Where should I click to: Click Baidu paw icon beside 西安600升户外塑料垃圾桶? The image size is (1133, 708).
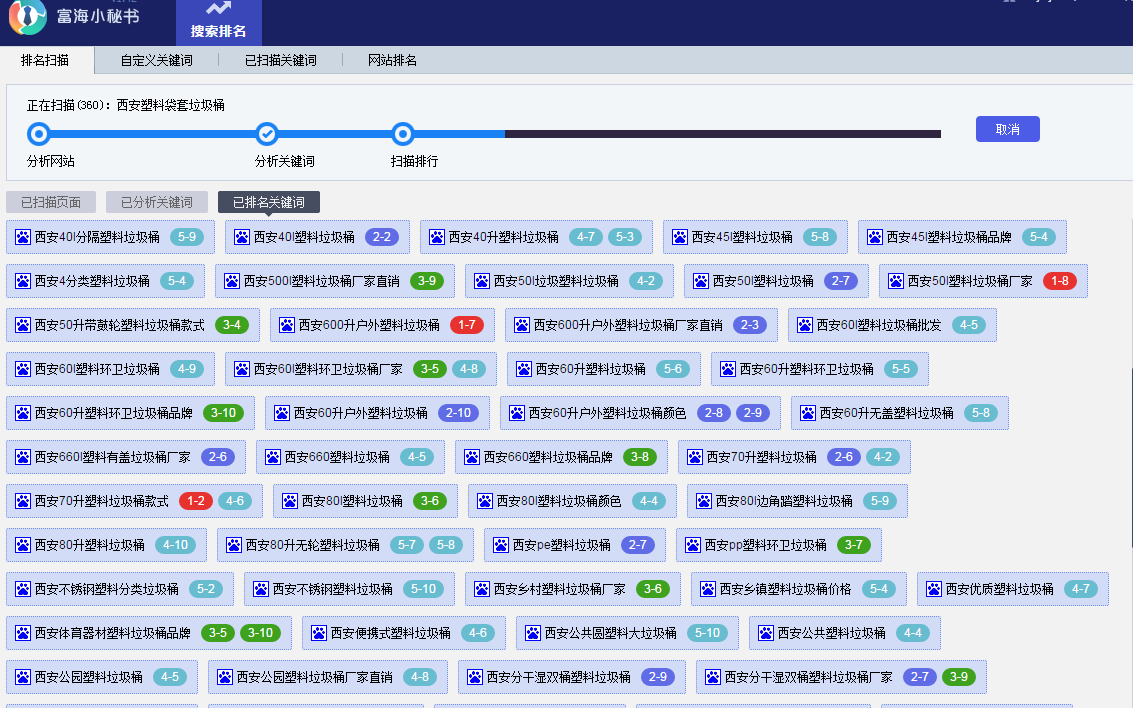pos(287,325)
